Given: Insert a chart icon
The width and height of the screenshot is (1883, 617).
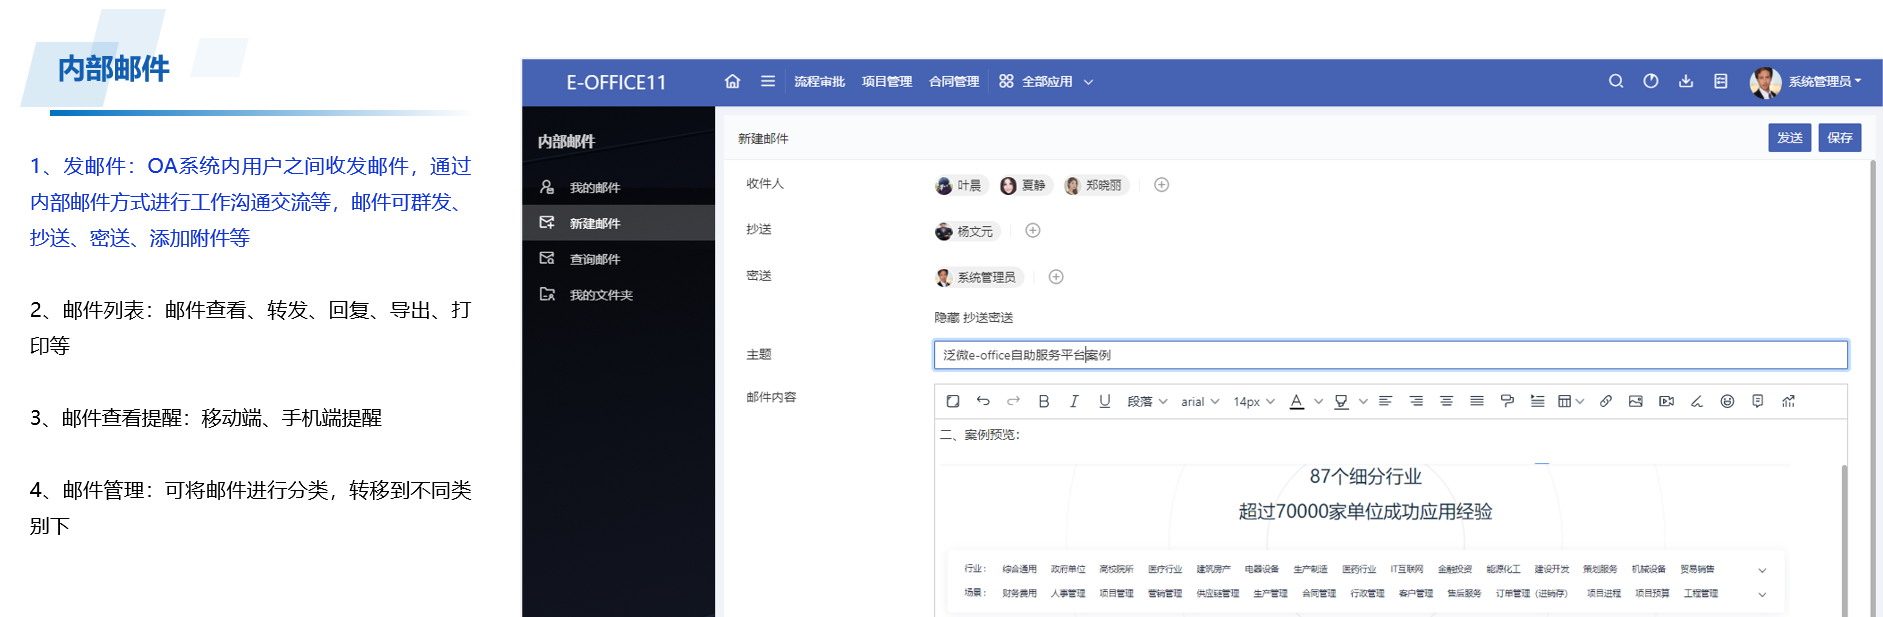Looking at the screenshot, I should pyautogui.click(x=1788, y=401).
